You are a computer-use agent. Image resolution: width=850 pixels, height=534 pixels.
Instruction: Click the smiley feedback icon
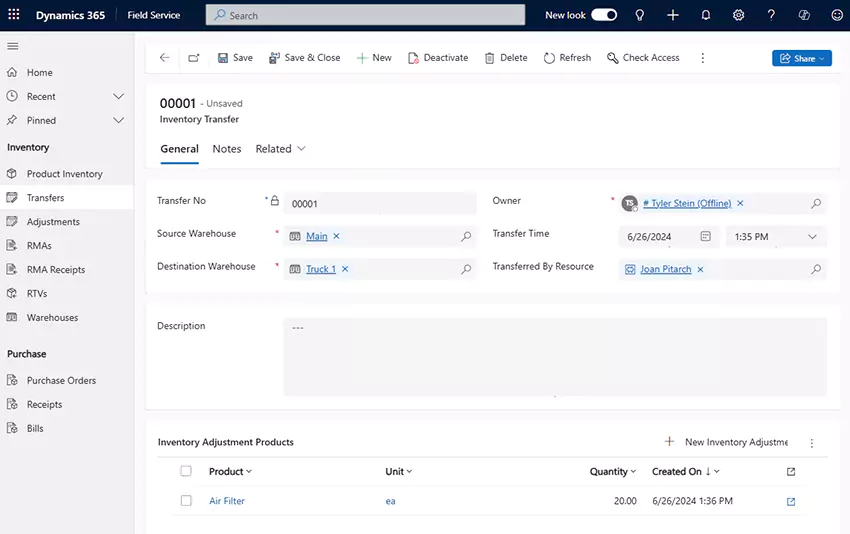837,15
